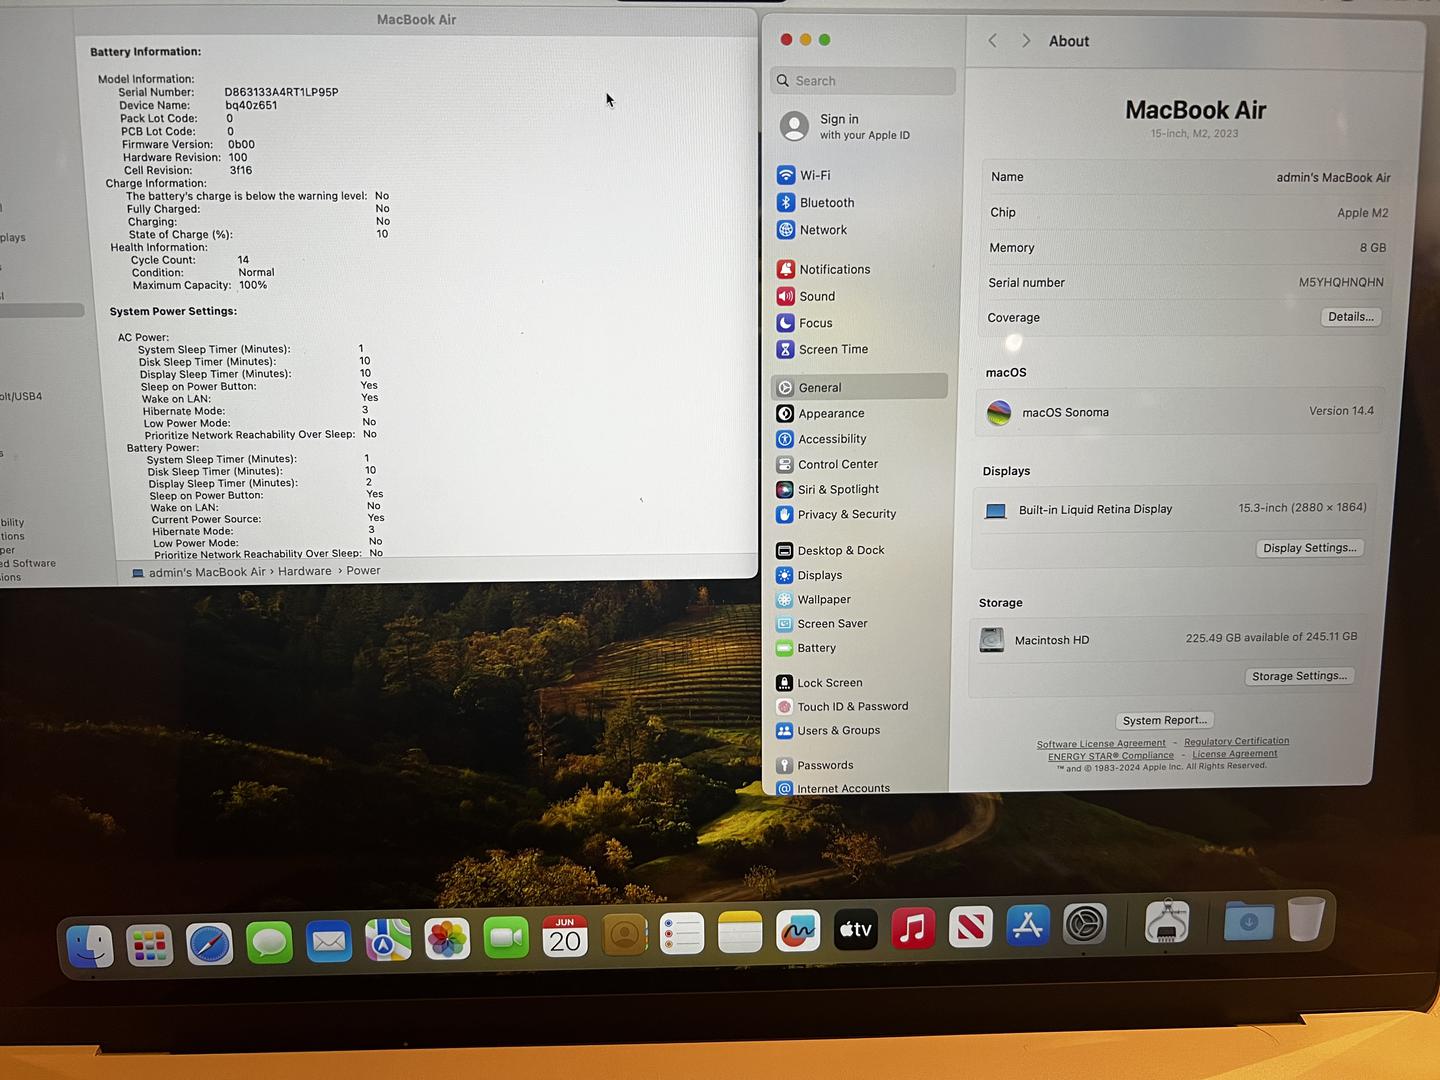Go back in System Settings
Screen dimensions: 1440x1080
click(992, 40)
